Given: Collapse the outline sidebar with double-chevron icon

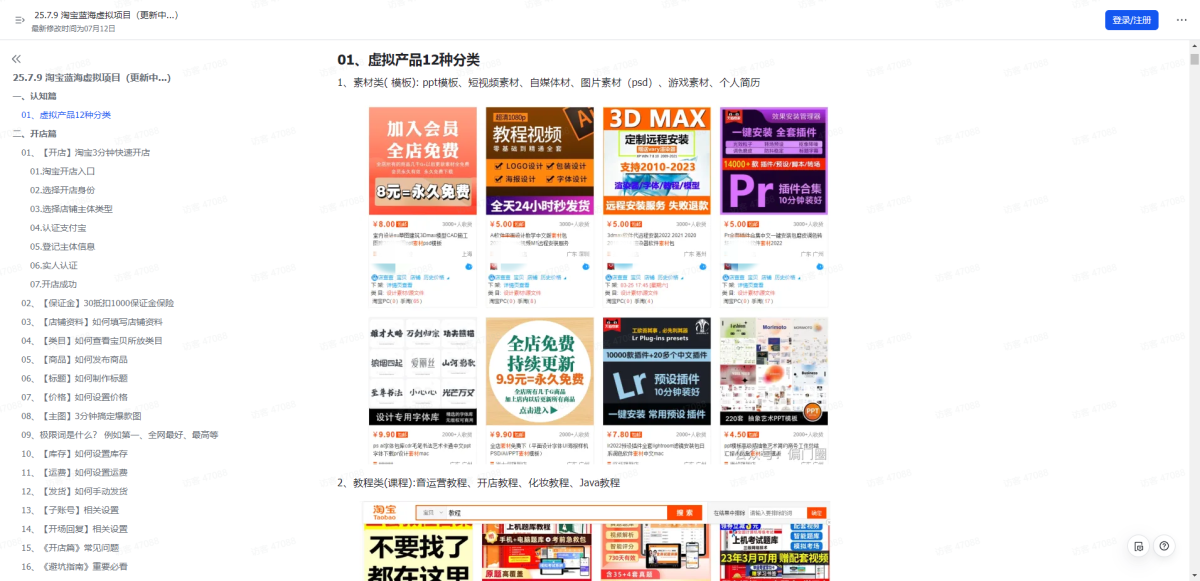Looking at the screenshot, I should click(x=16, y=59).
